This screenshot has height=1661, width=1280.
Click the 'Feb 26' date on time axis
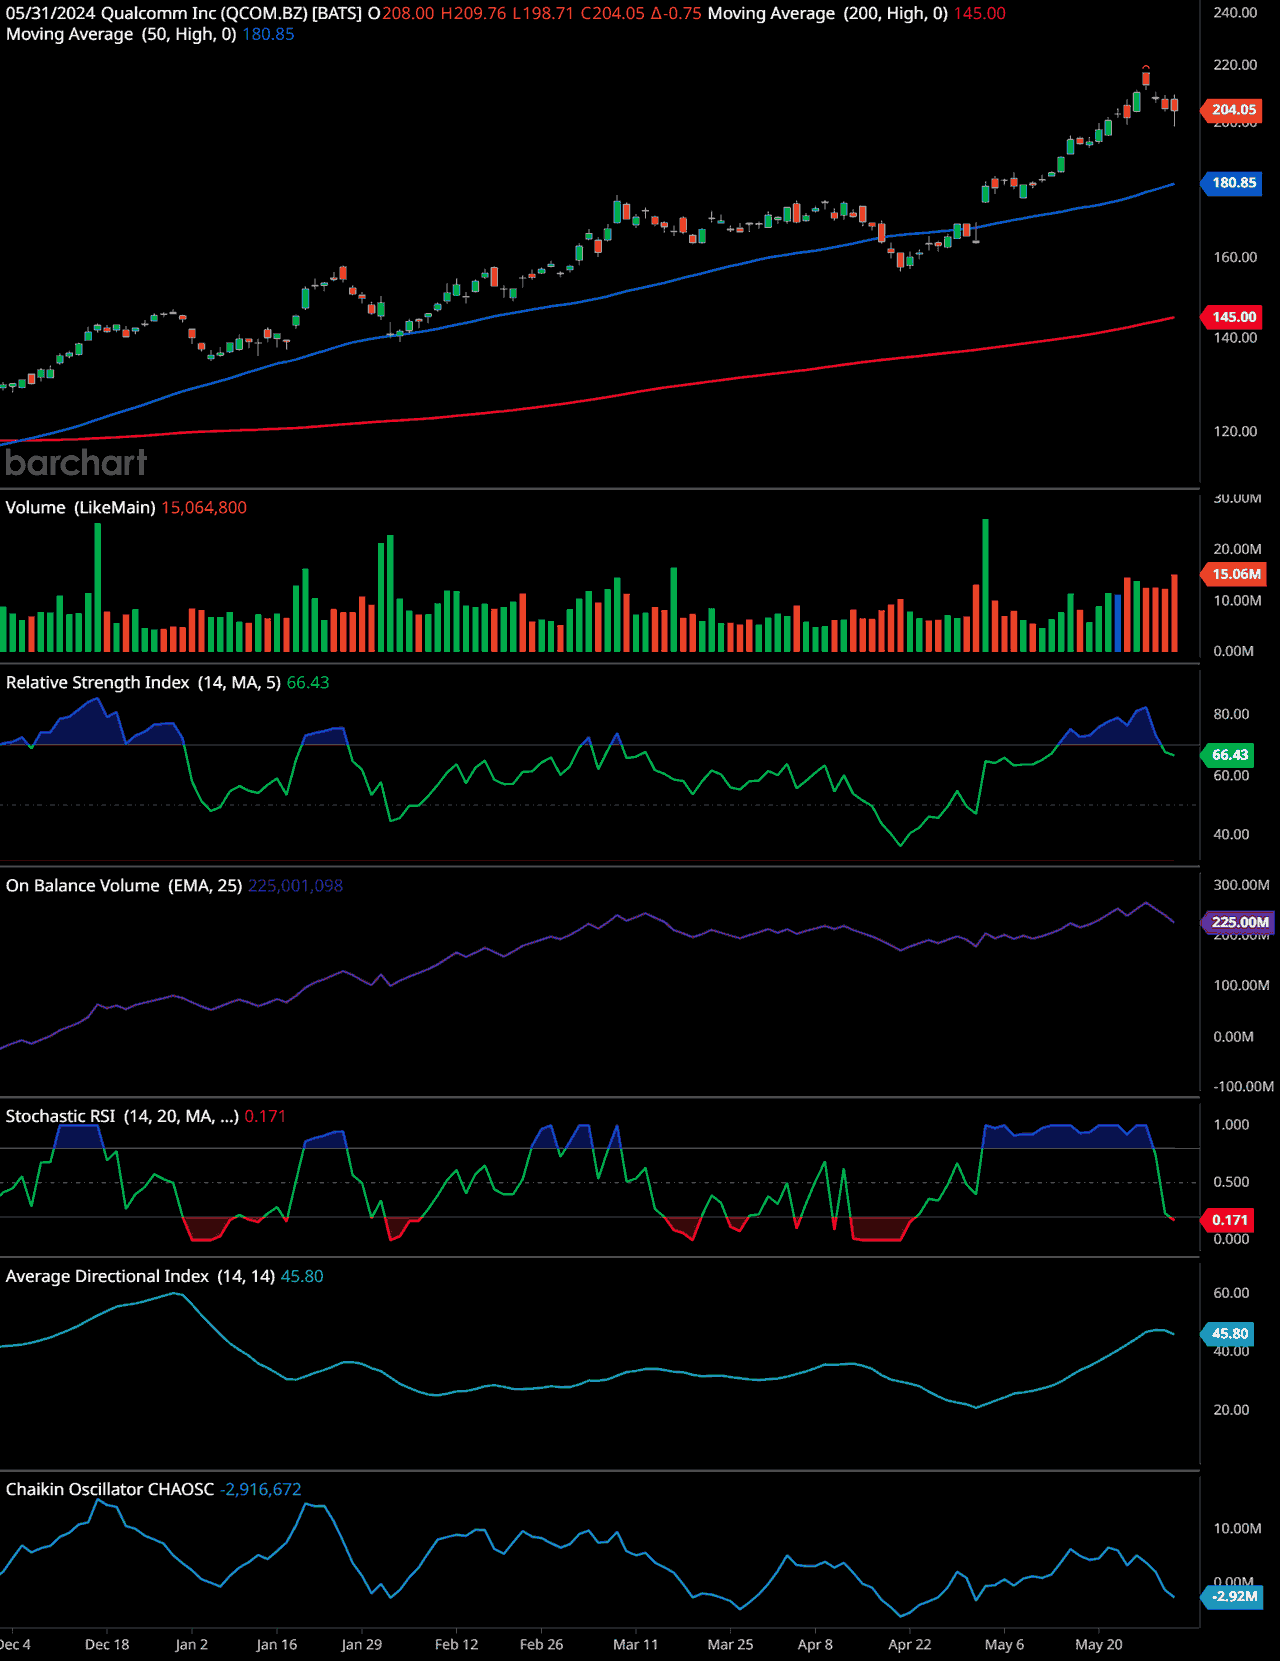541,1644
